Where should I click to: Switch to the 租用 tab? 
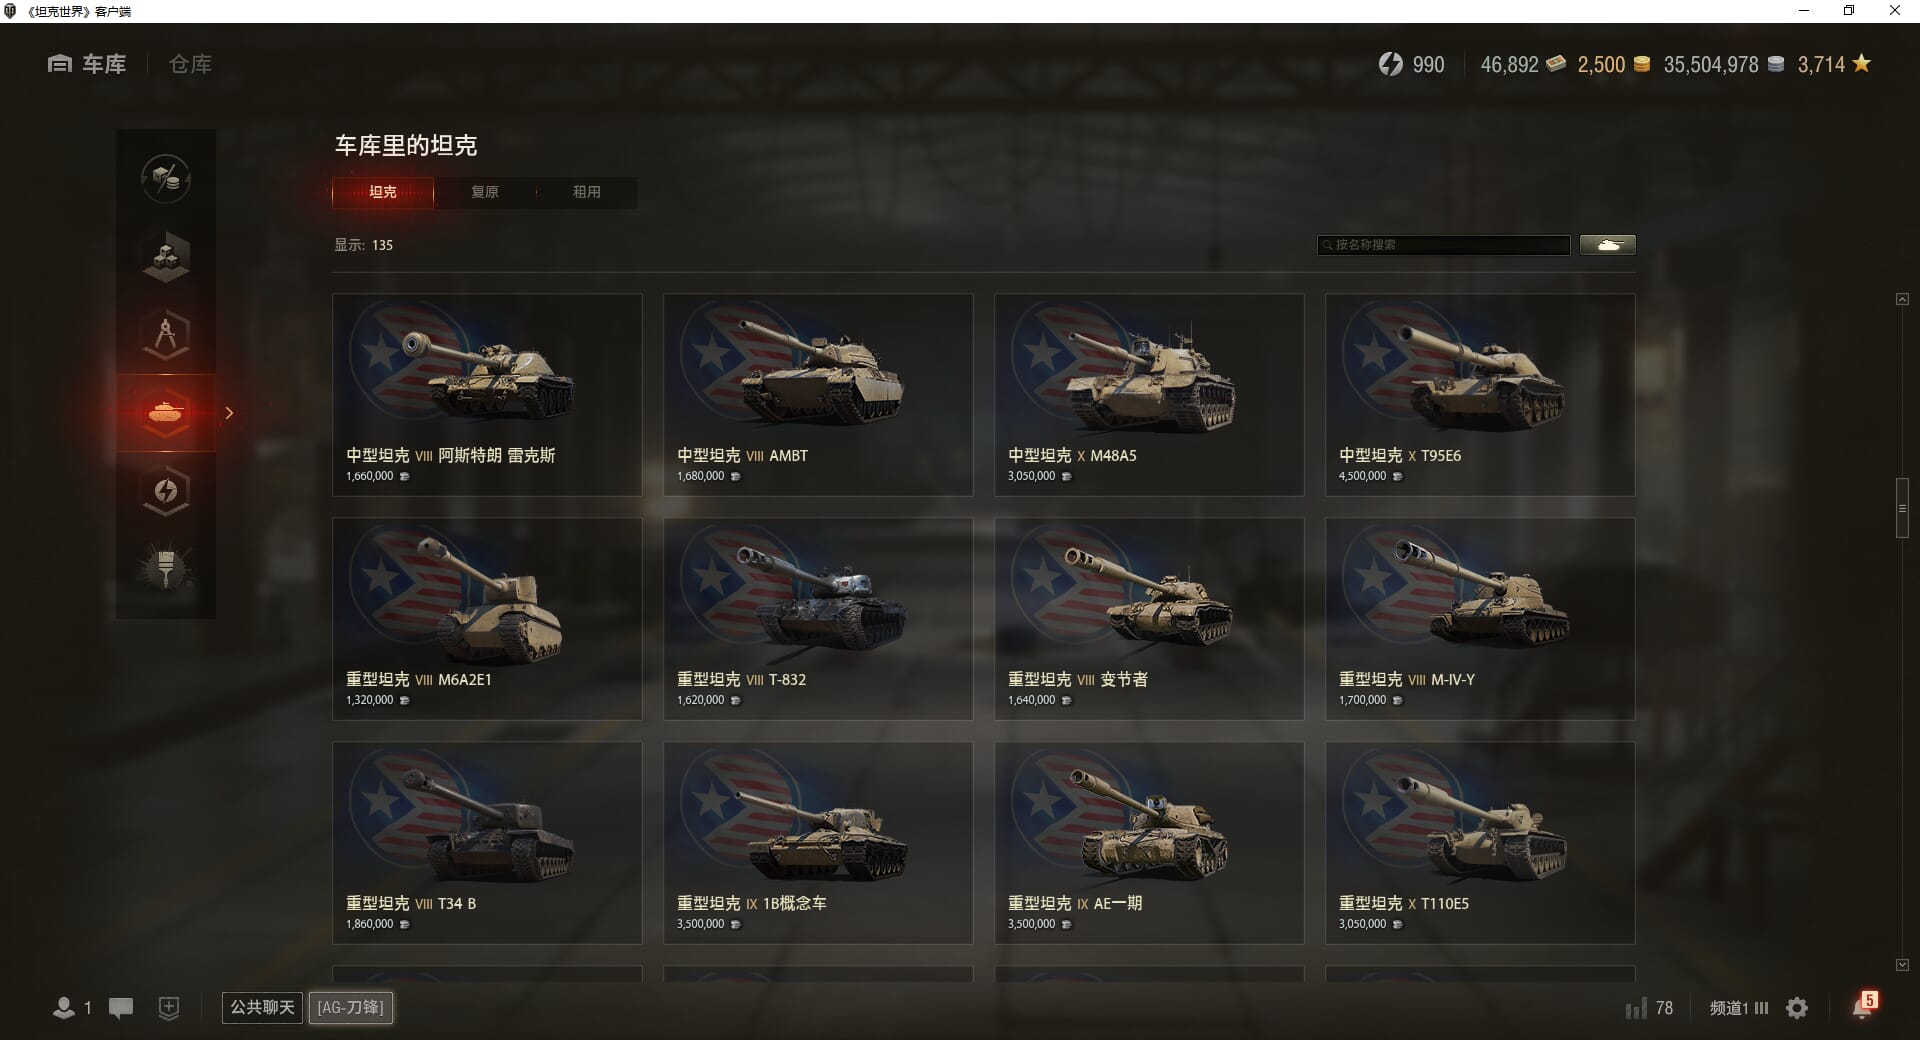(x=587, y=192)
